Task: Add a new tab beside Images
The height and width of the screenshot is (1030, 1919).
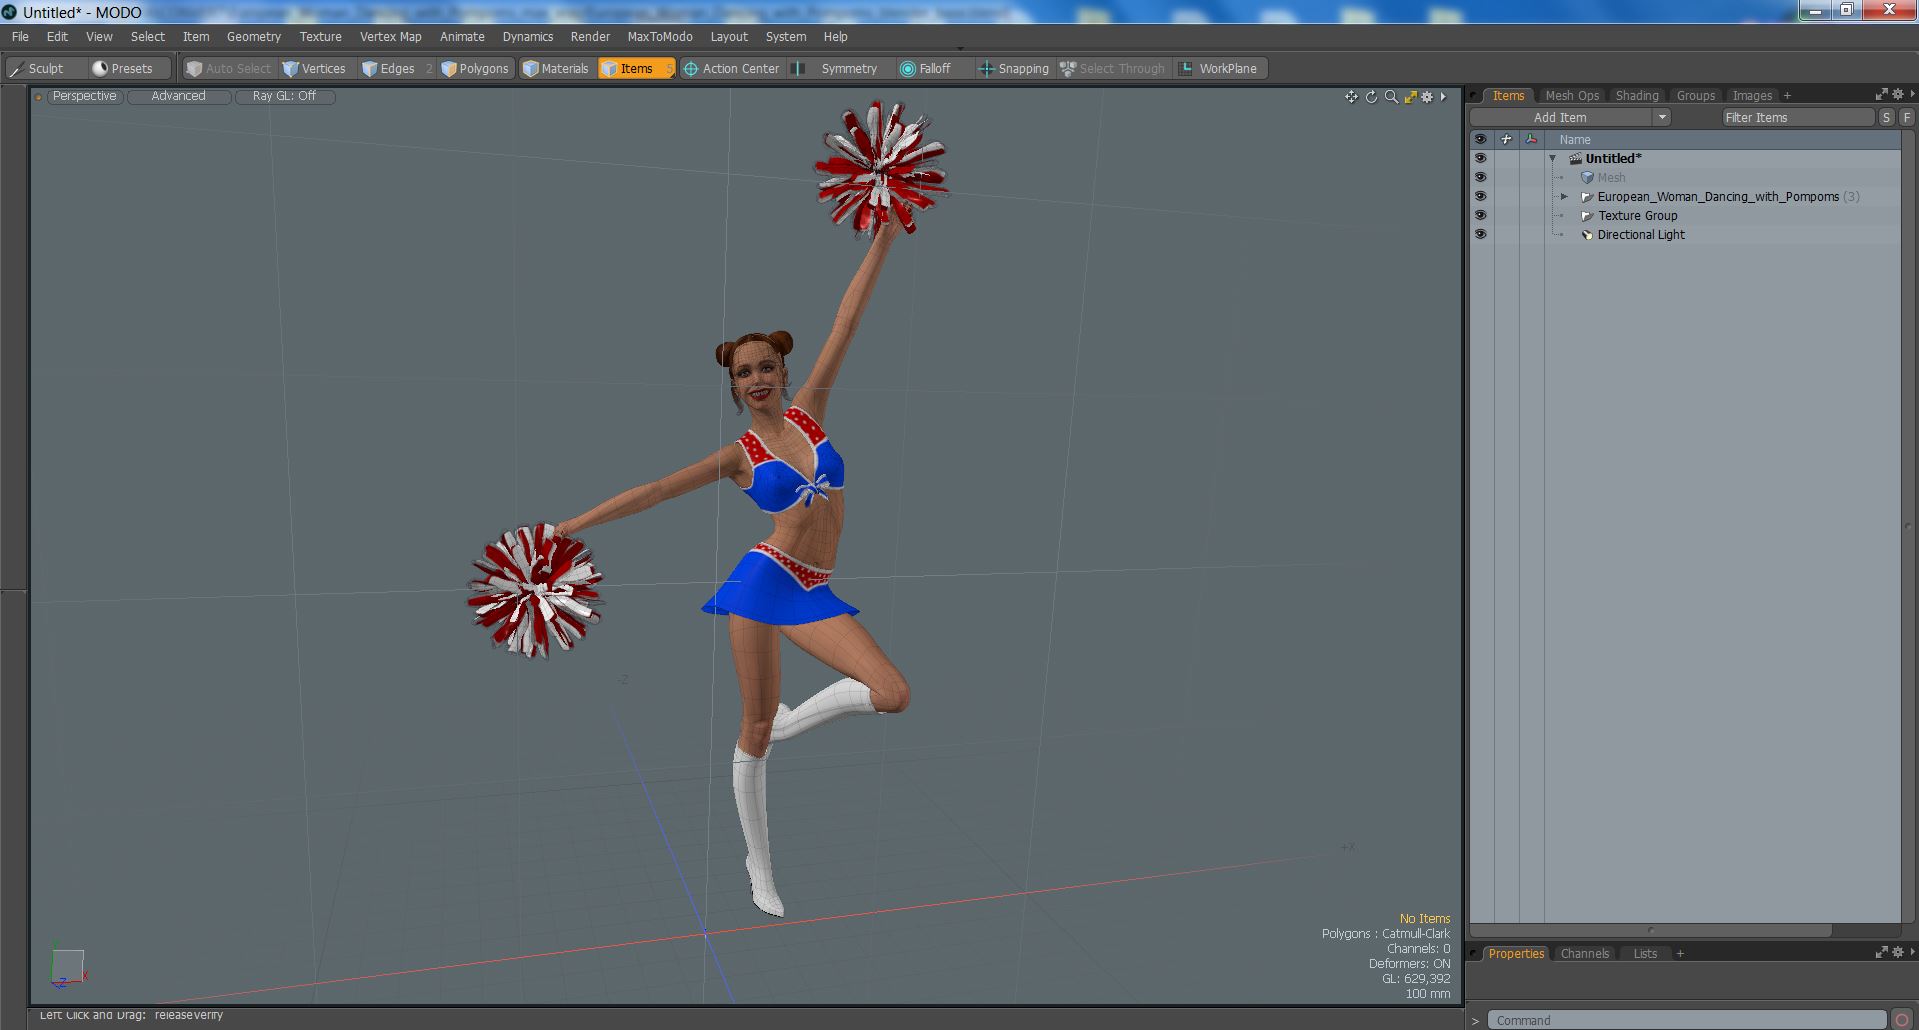Action: point(1787,96)
